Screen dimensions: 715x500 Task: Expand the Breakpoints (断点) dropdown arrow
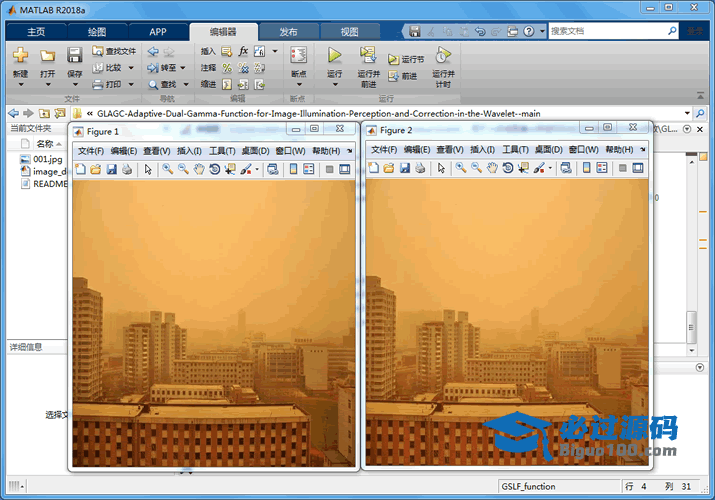299,84
